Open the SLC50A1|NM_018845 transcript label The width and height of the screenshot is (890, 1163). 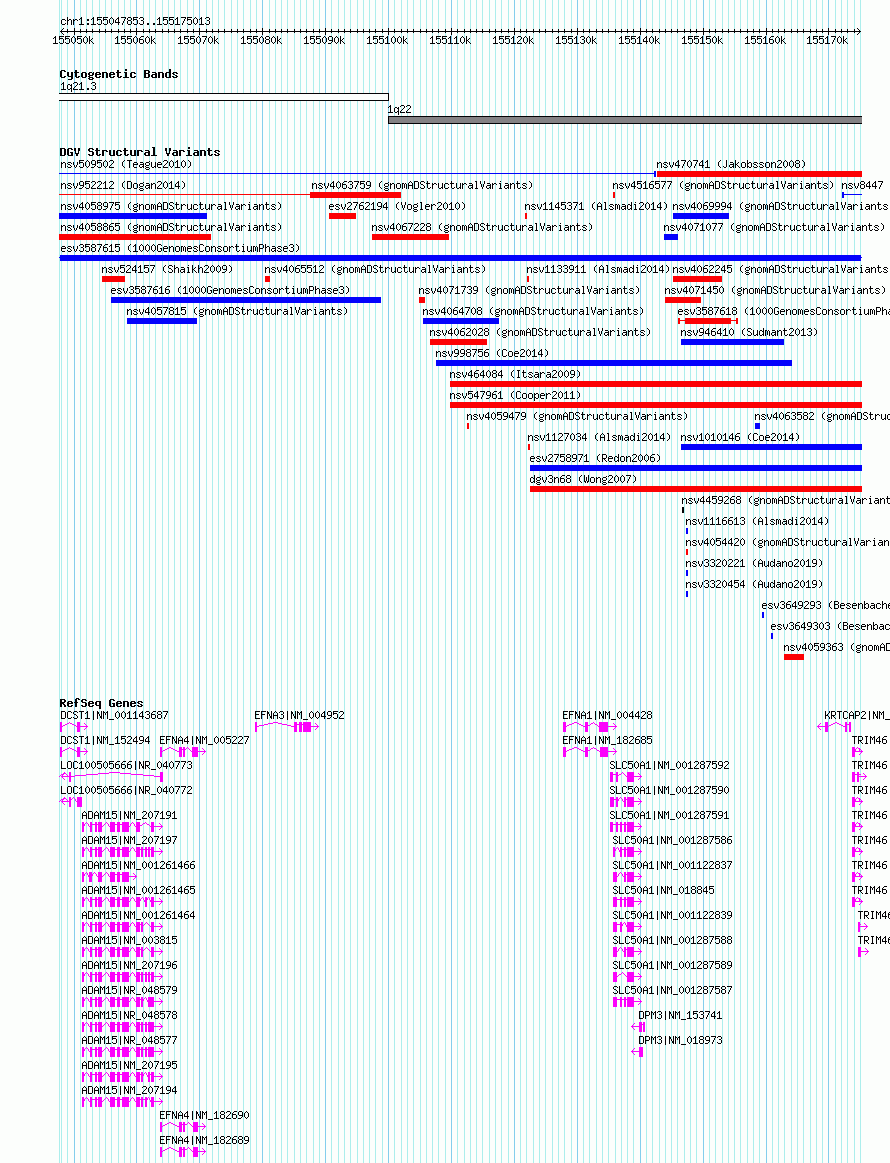(x=663, y=890)
